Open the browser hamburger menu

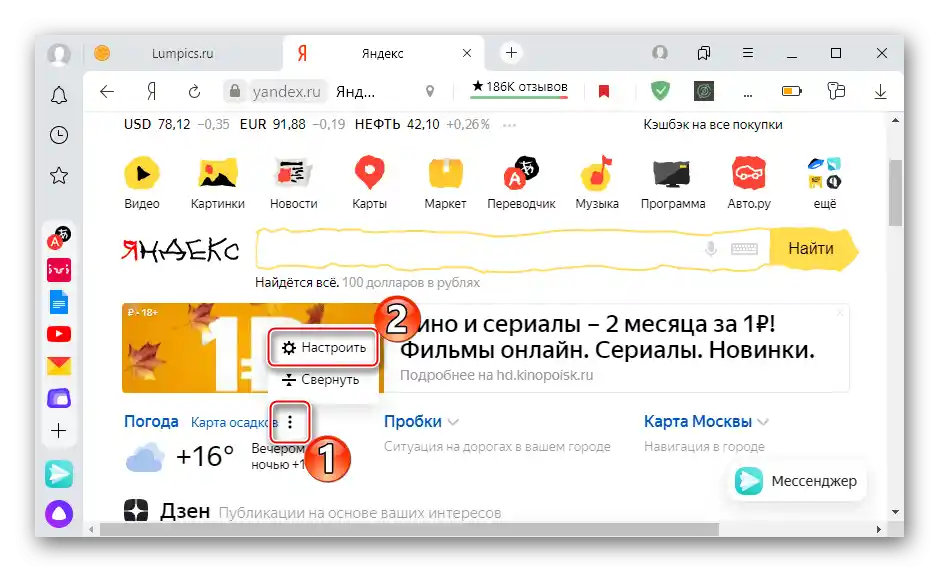click(x=748, y=53)
